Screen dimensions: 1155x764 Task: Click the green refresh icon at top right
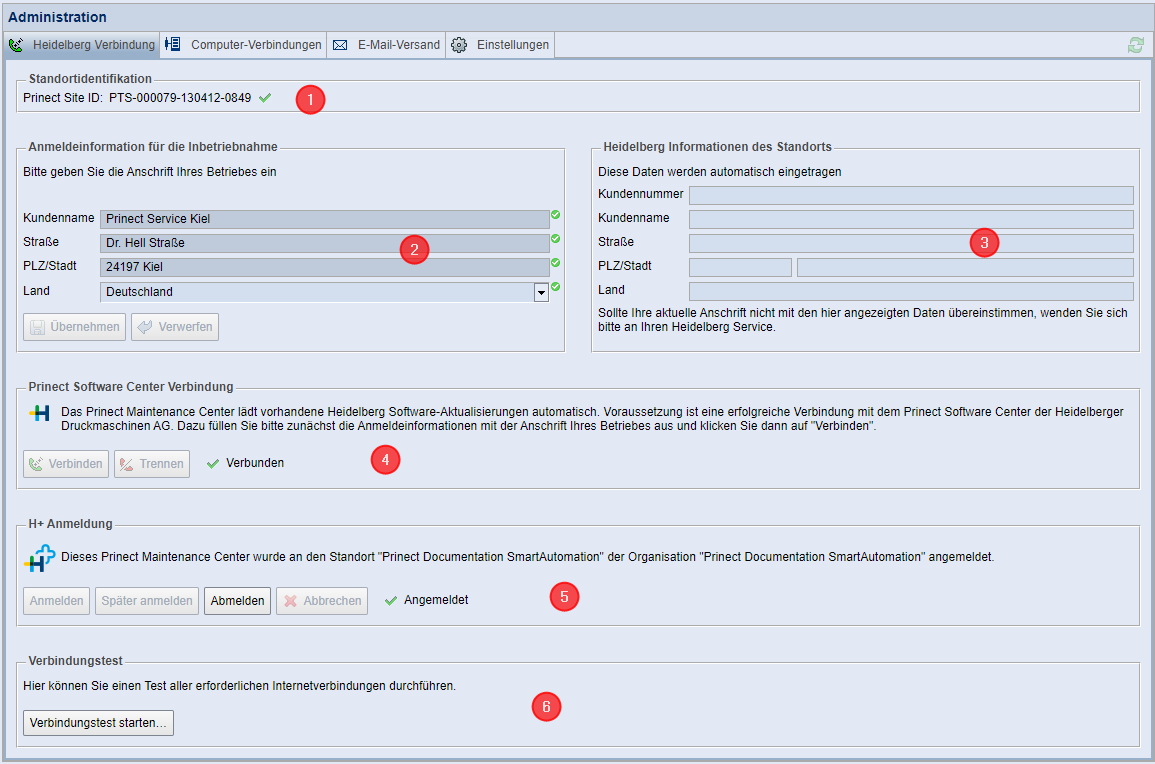1135,45
